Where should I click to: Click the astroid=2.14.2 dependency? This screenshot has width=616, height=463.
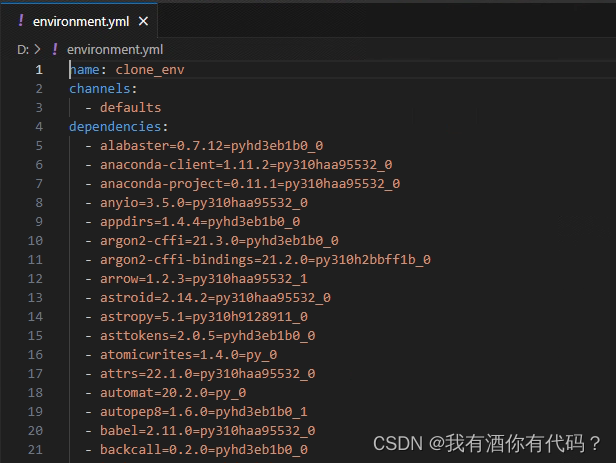point(215,298)
